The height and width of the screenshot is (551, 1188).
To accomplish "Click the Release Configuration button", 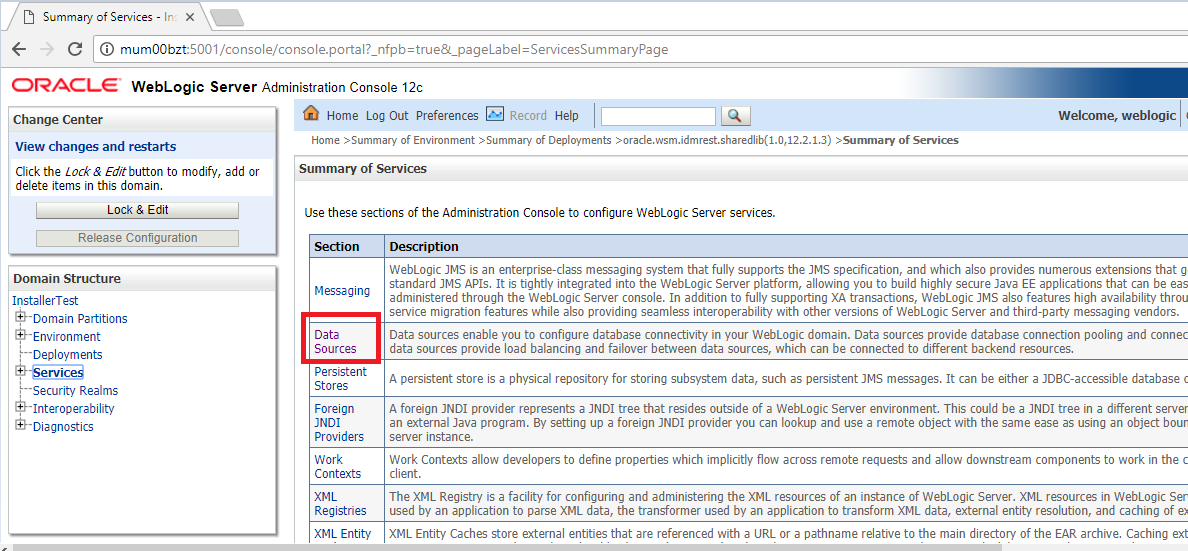I will pyautogui.click(x=137, y=238).
